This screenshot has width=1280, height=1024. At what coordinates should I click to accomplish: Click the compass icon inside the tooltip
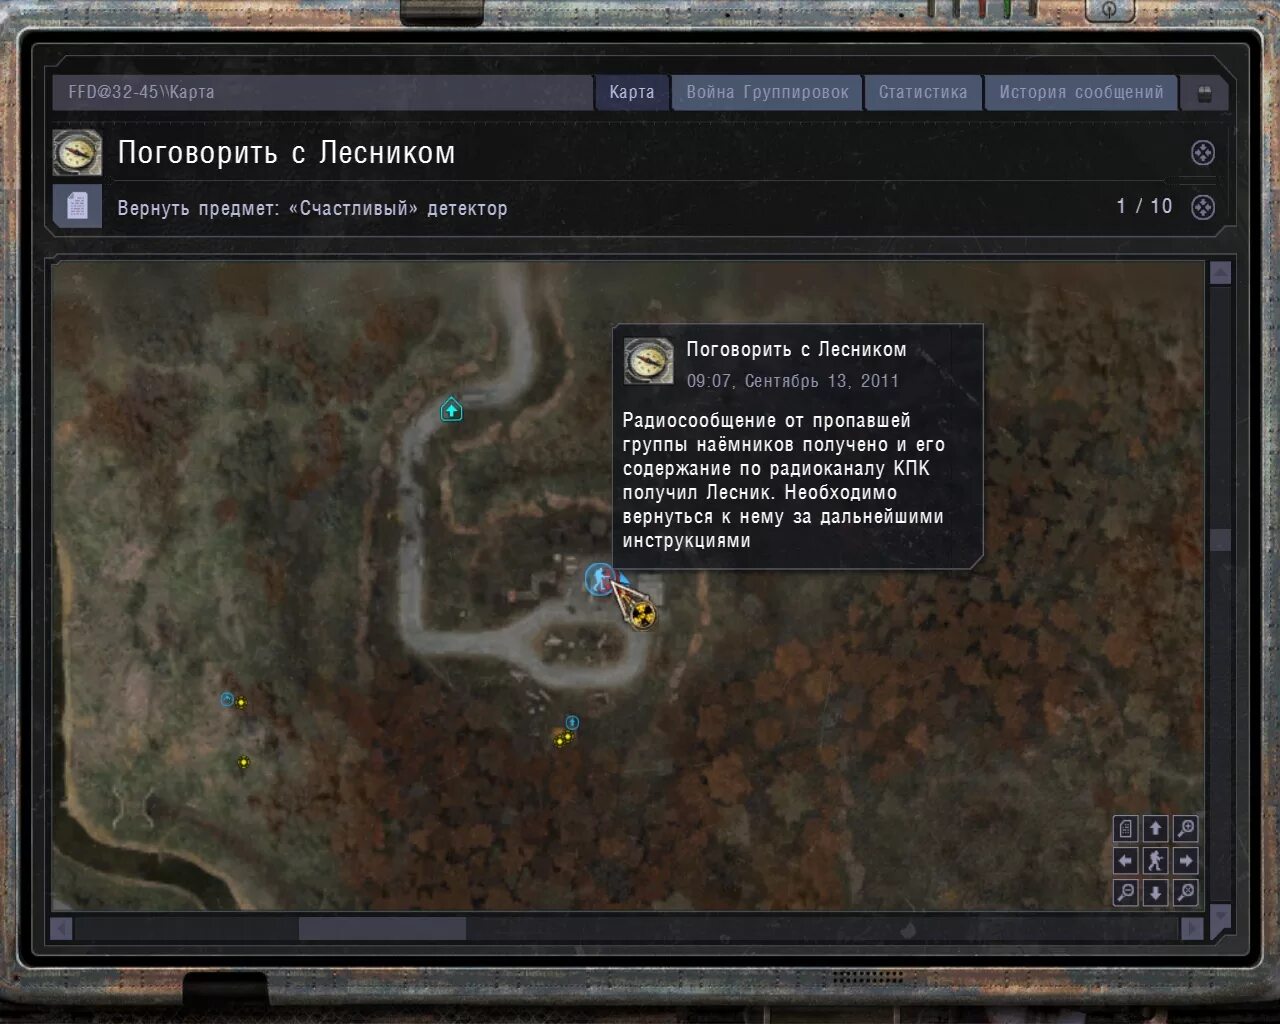point(648,361)
